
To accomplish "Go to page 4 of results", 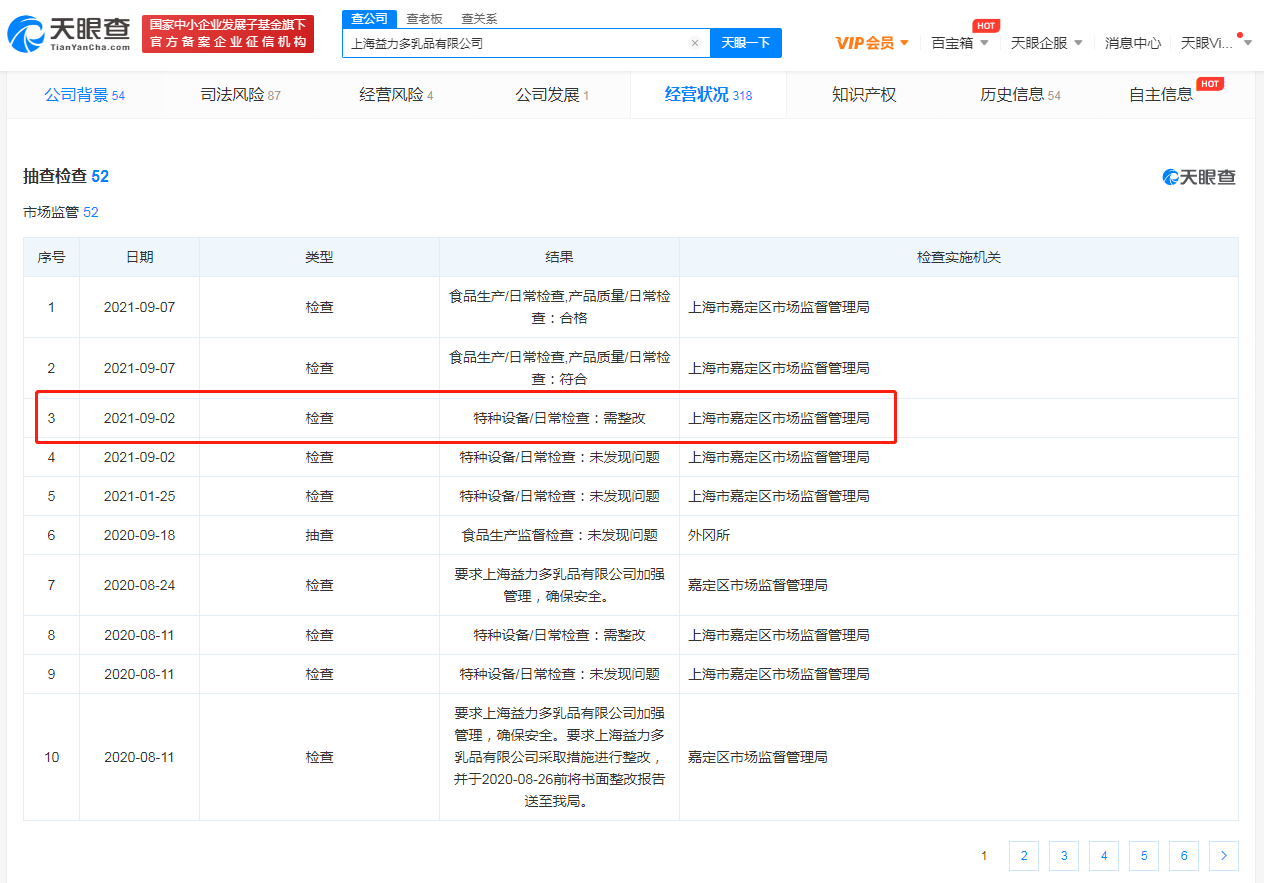I will point(1104,856).
